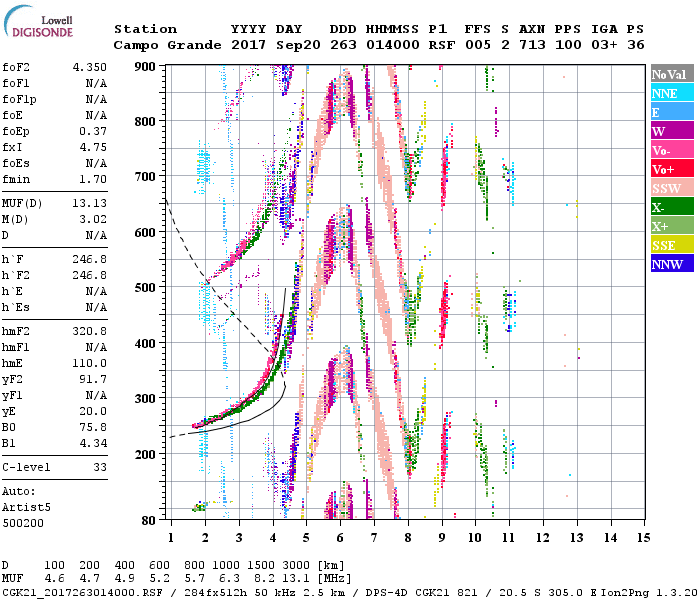
Task: Click the h`F value 246.8
Action: click(90, 259)
